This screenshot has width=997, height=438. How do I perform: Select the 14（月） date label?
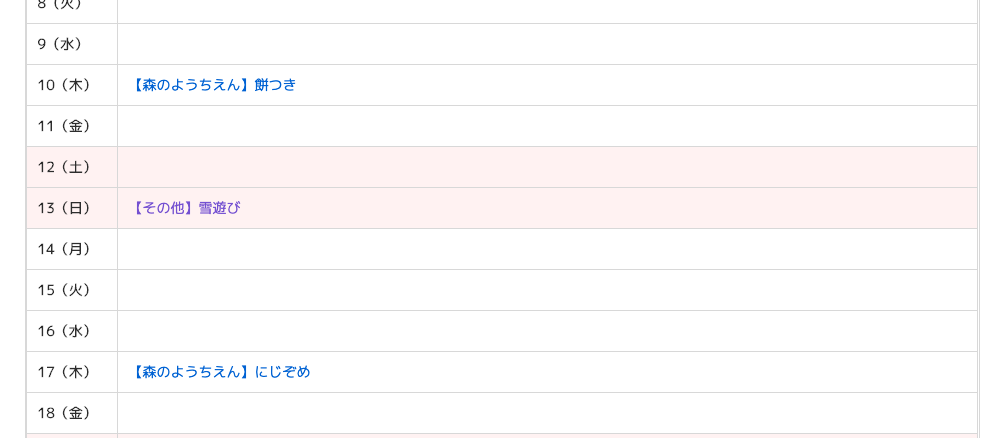65,249
